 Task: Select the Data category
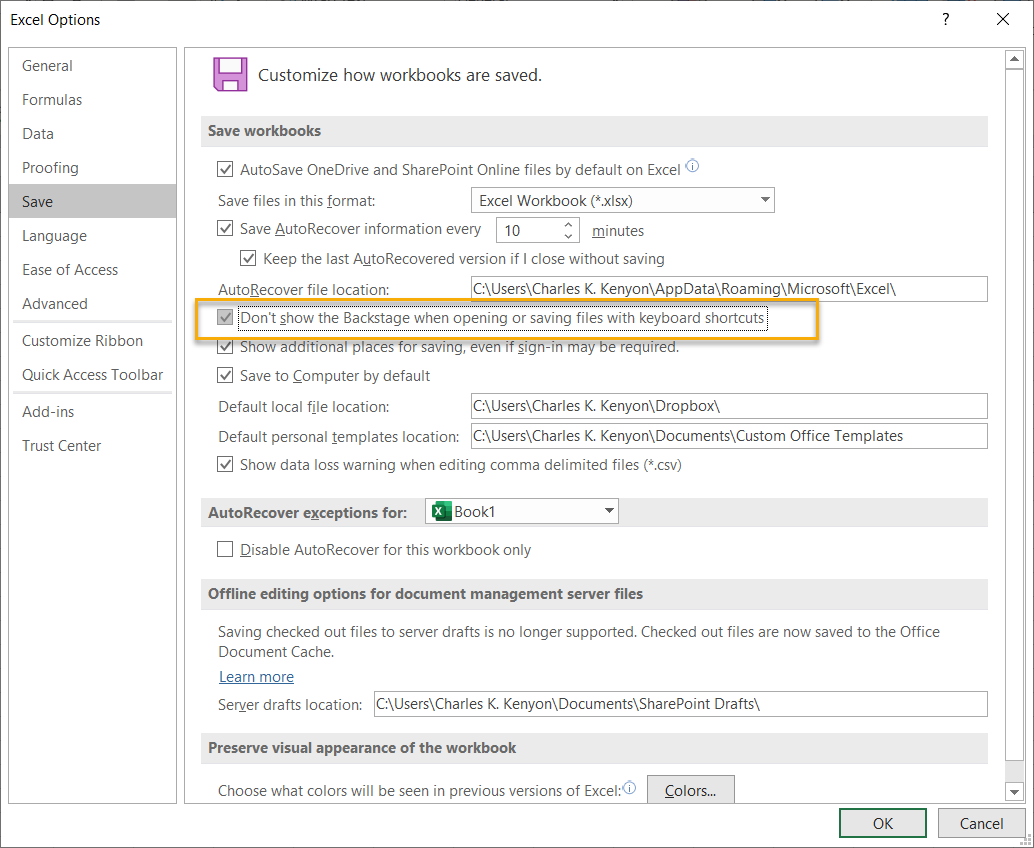[x=92, y=134]
